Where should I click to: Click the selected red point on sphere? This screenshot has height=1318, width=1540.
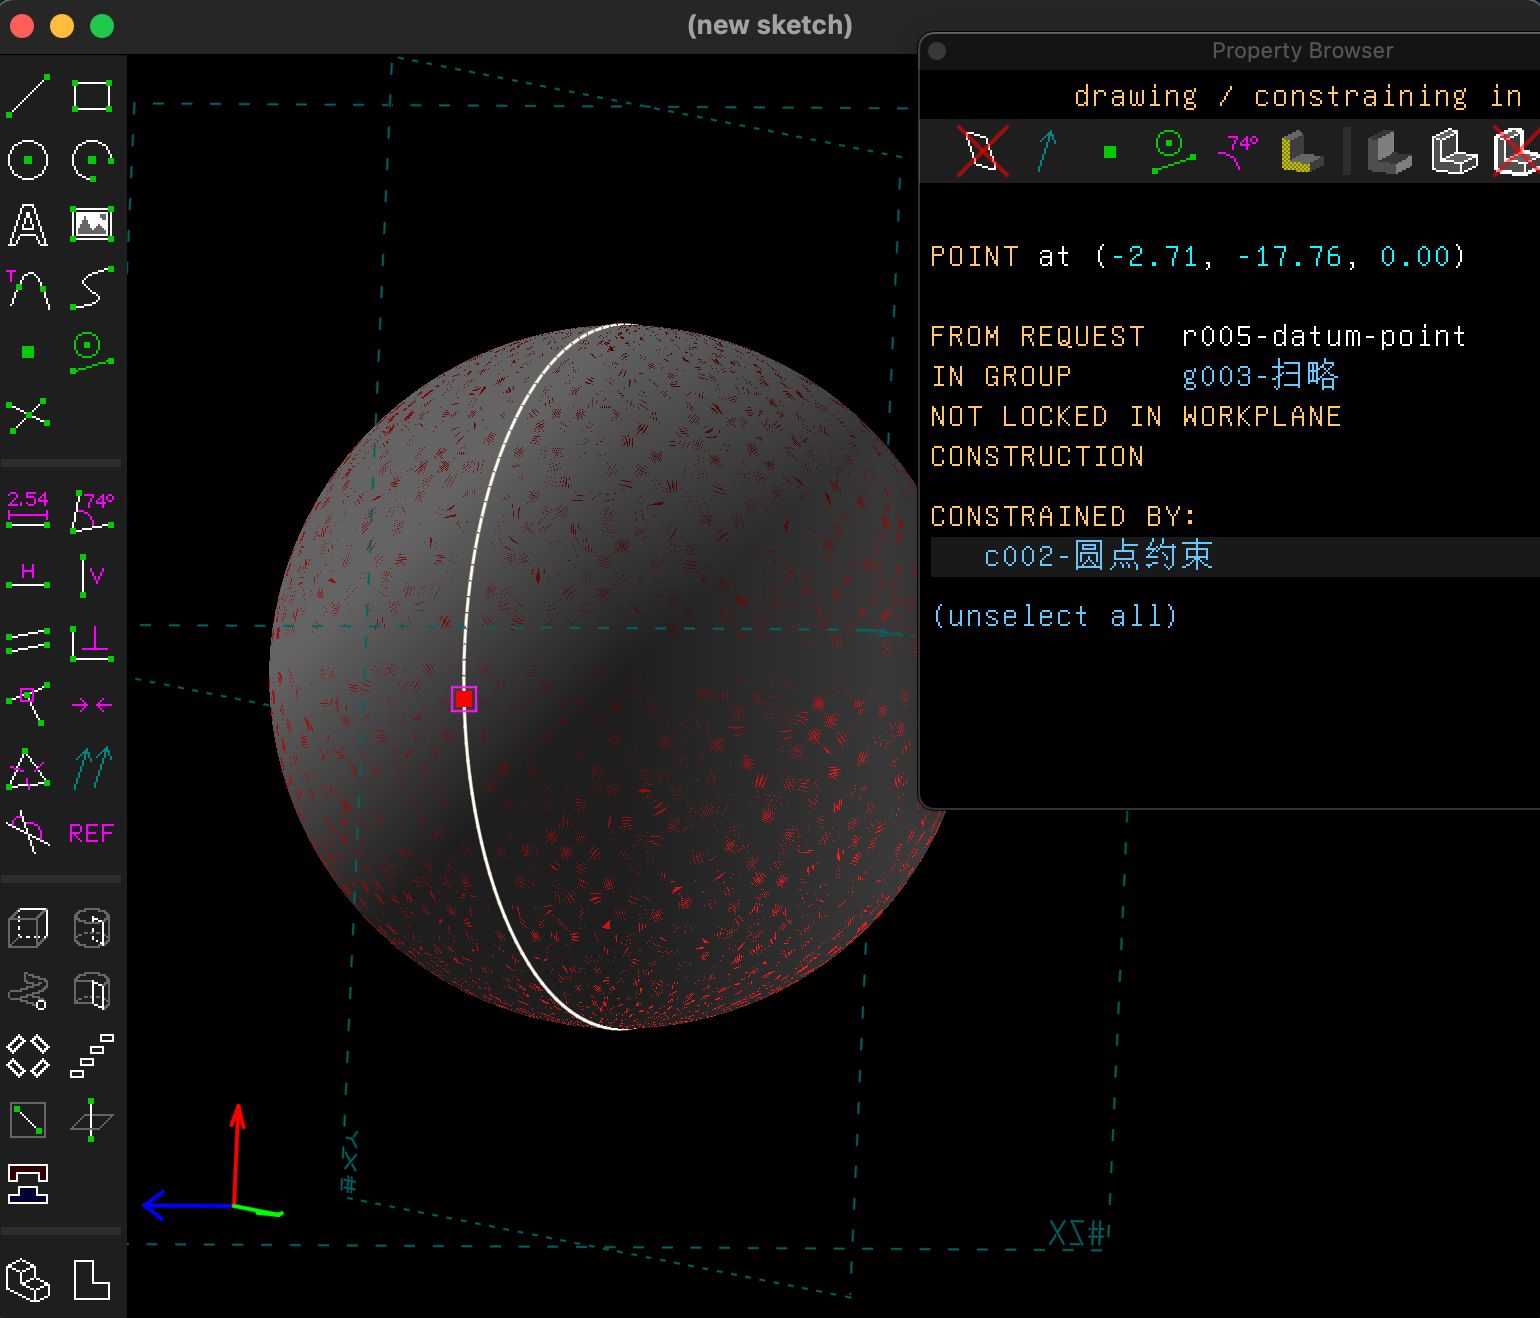click(x=464, y=699)
